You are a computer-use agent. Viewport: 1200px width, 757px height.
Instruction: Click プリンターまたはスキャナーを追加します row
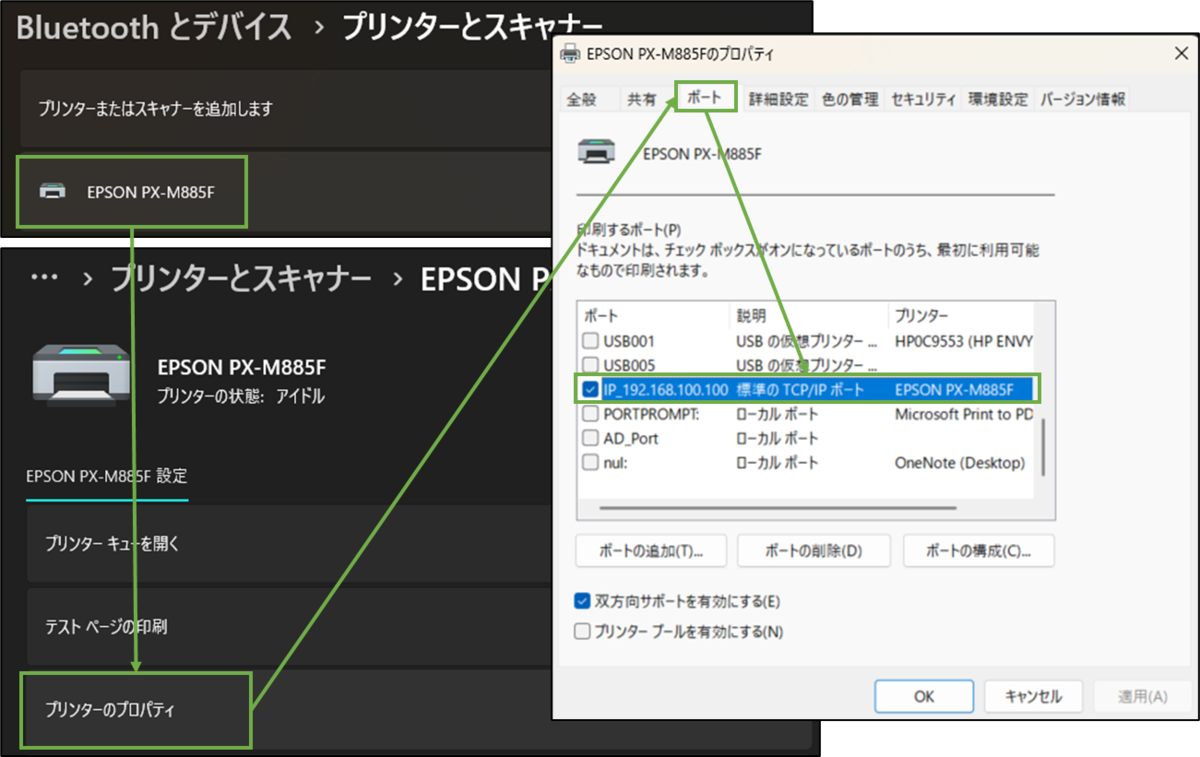click(x=284, y=108)
